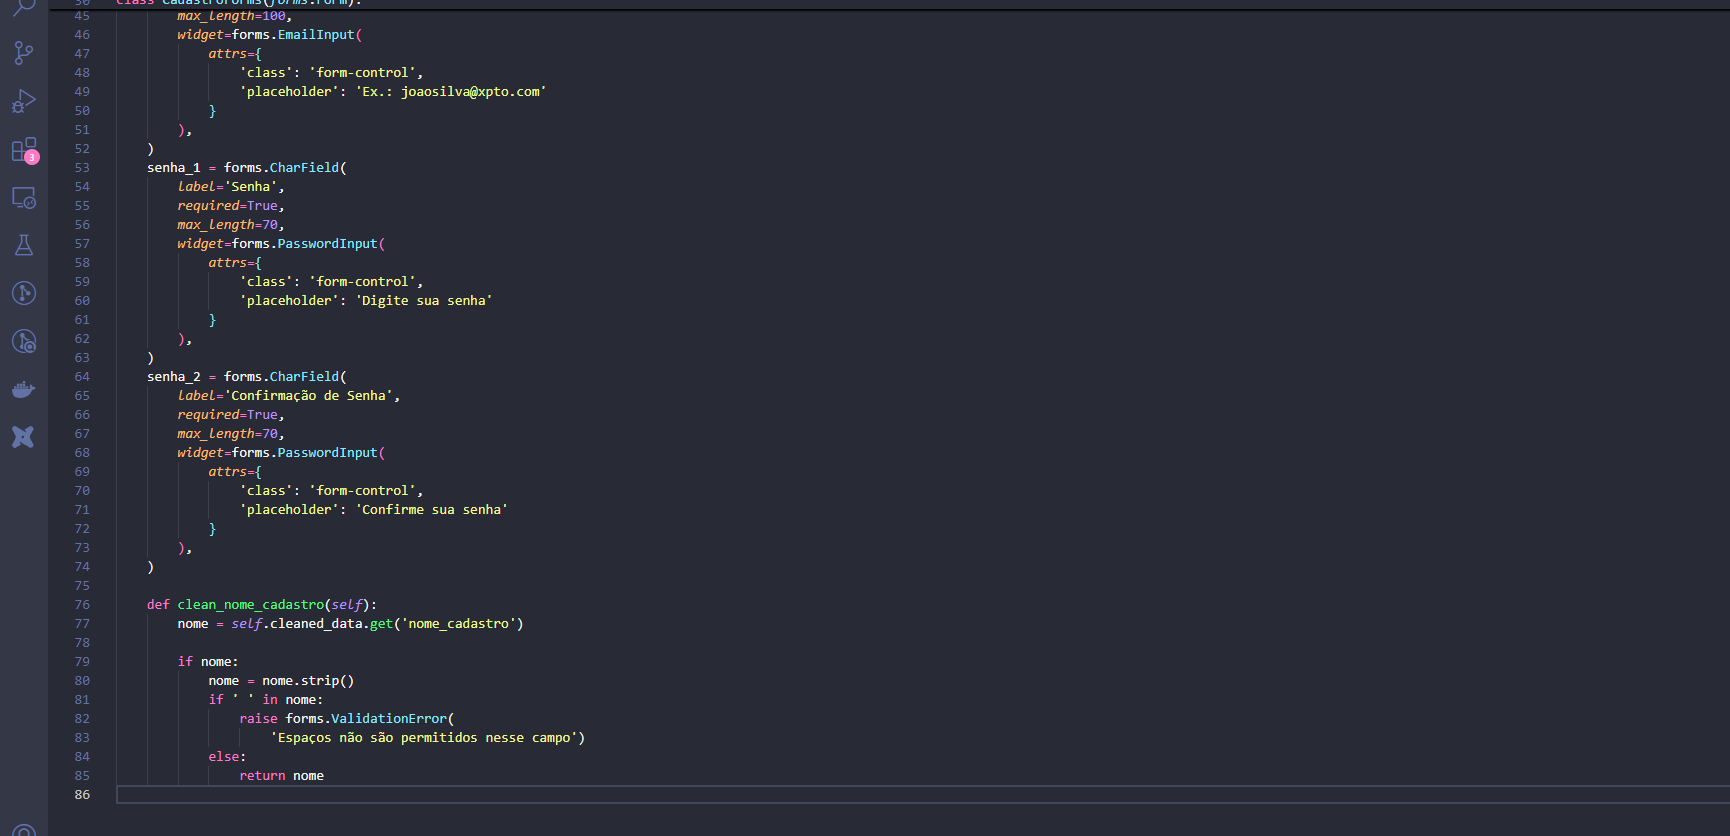Click label='Senha' on line 54
The height and width of the screenshot is (836, 1730).
click(x=228, y=187)
